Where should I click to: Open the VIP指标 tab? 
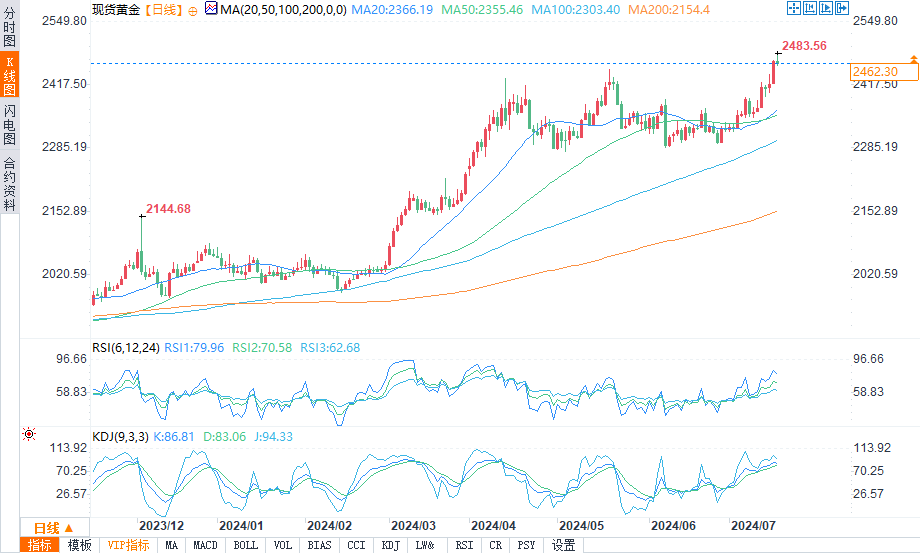click(x=128, y=545)
